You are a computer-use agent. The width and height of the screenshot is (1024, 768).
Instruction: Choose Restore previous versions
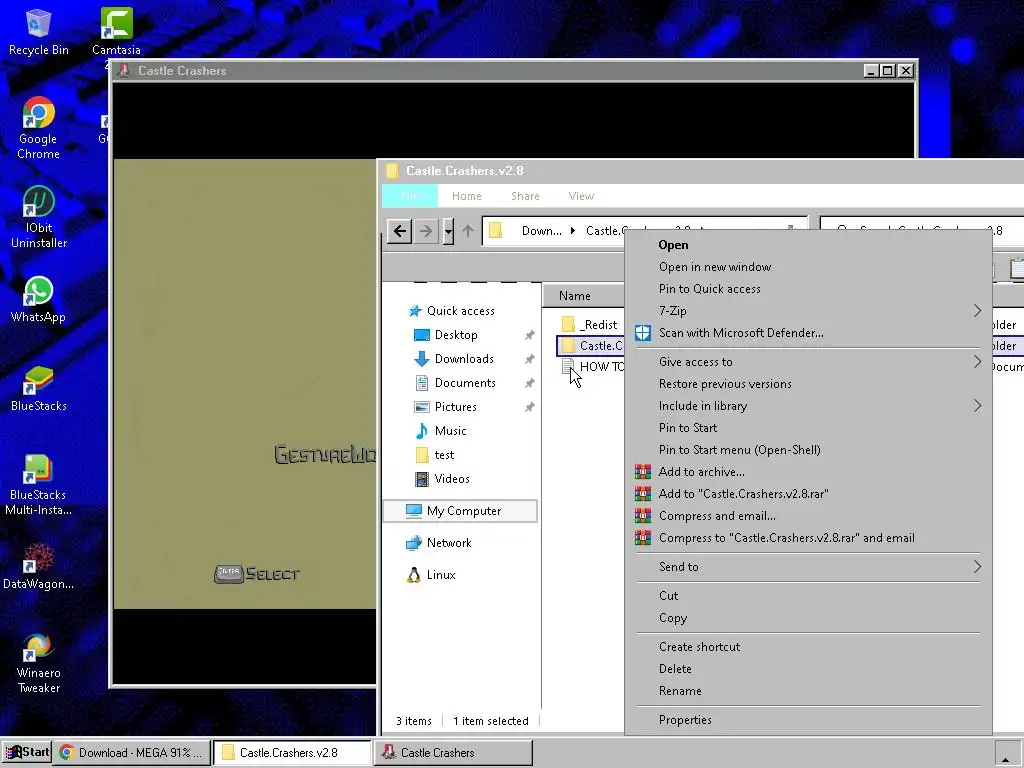tap(808, 384)
